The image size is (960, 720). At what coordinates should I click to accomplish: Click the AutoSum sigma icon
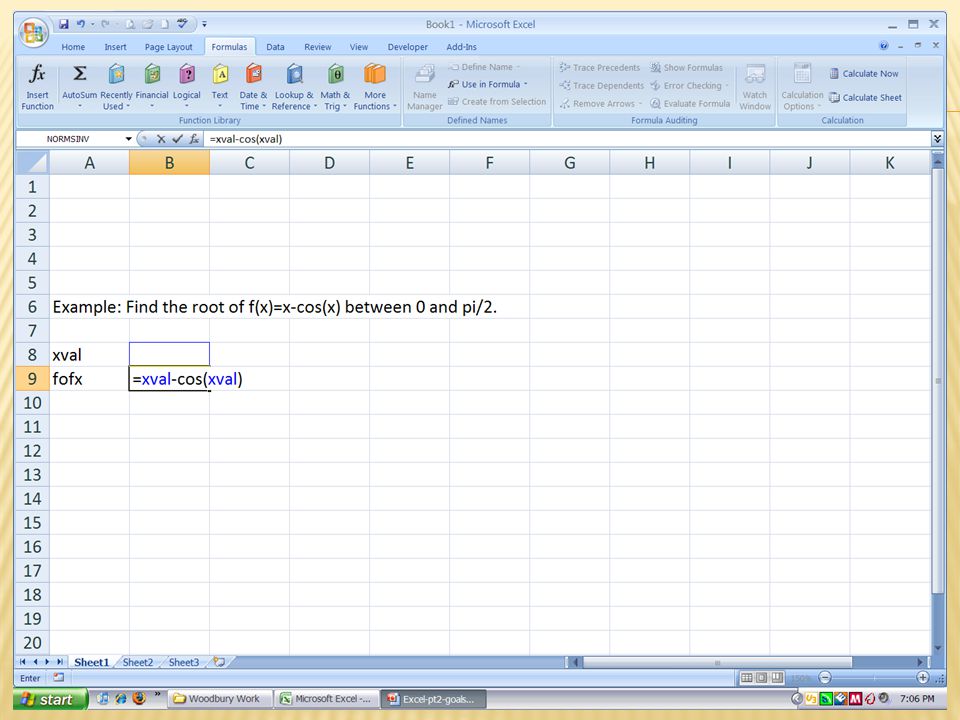(80, 74)
